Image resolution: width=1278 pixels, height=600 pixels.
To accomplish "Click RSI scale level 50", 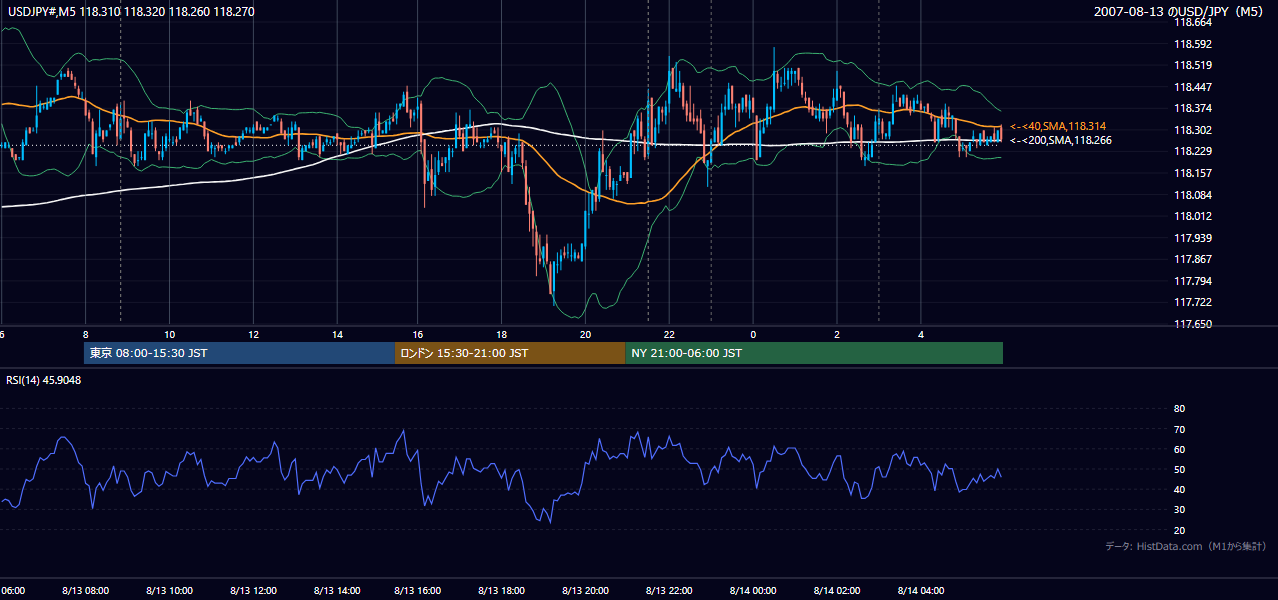I will click(1179, 469).
